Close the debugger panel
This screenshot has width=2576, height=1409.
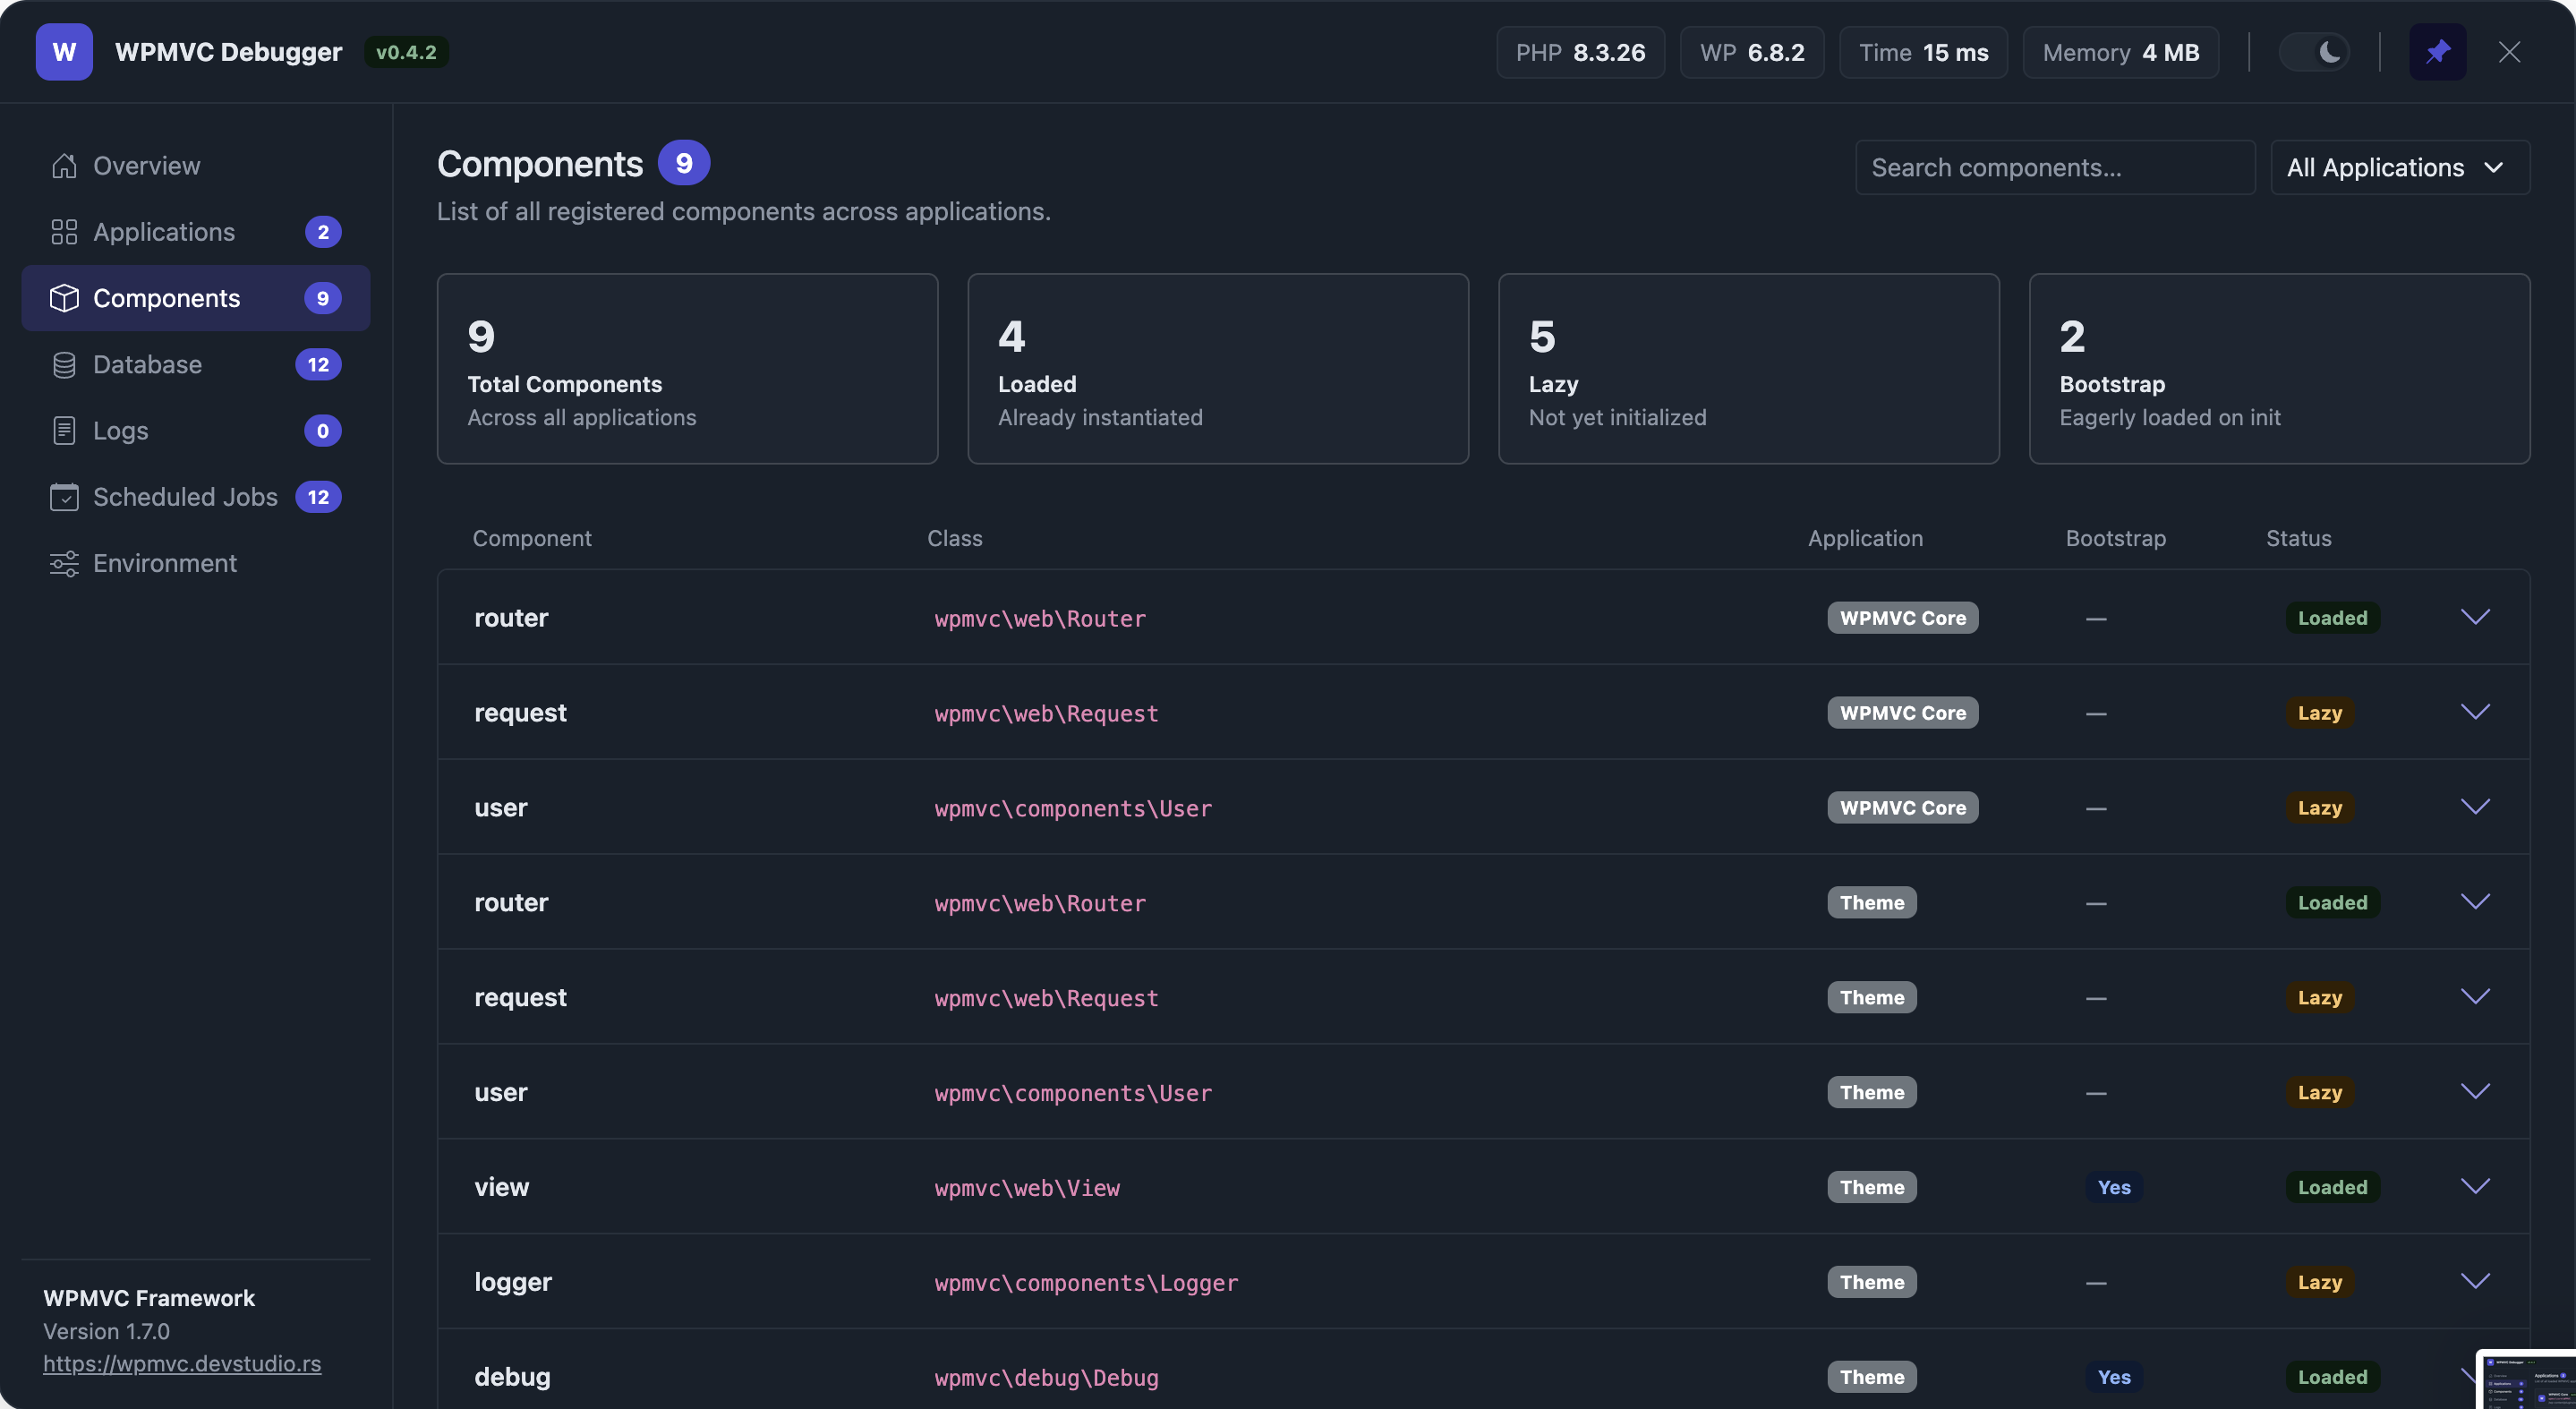point(2509,52)
